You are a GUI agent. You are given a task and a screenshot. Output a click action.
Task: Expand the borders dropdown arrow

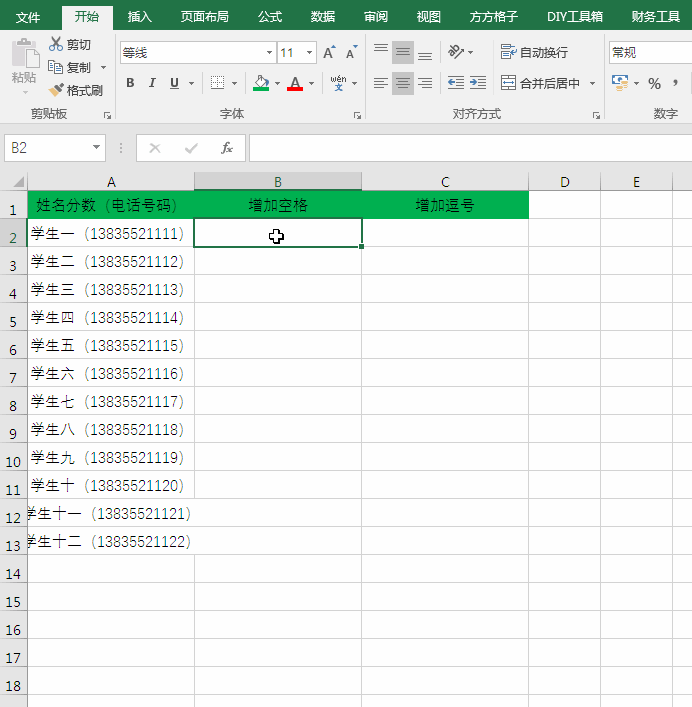(x=234, y=83)
